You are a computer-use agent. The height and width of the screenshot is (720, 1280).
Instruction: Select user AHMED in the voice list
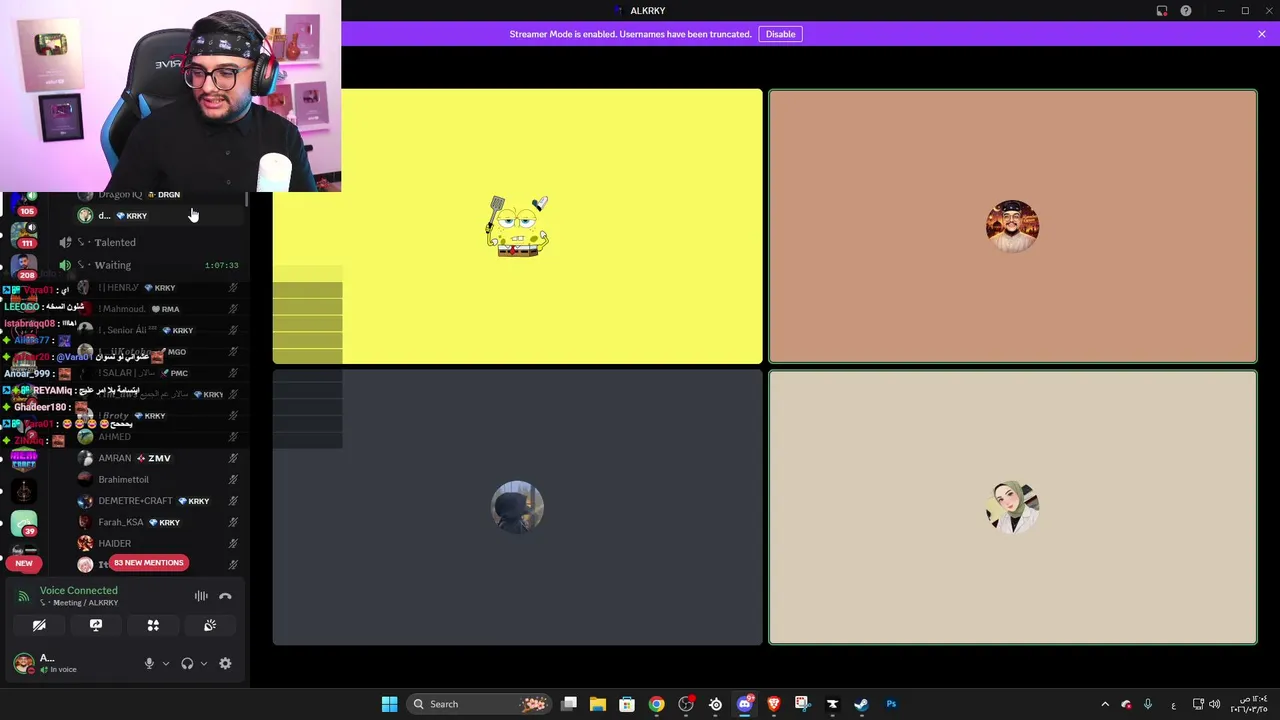point(115,437)
